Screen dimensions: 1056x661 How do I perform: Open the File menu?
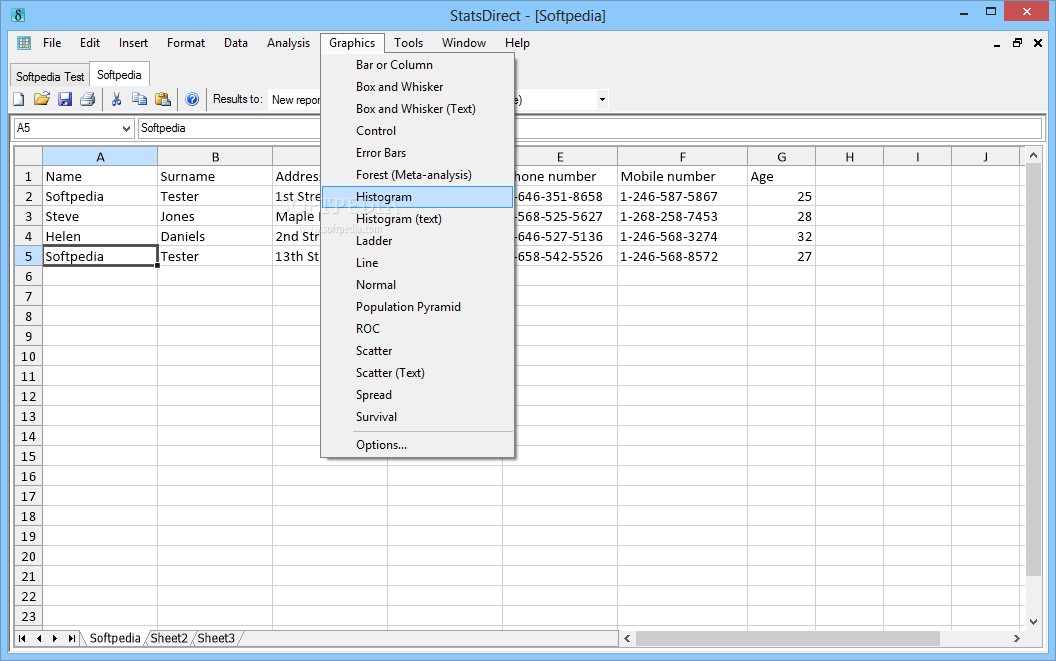pyautogui.click(x=52, y=43)
